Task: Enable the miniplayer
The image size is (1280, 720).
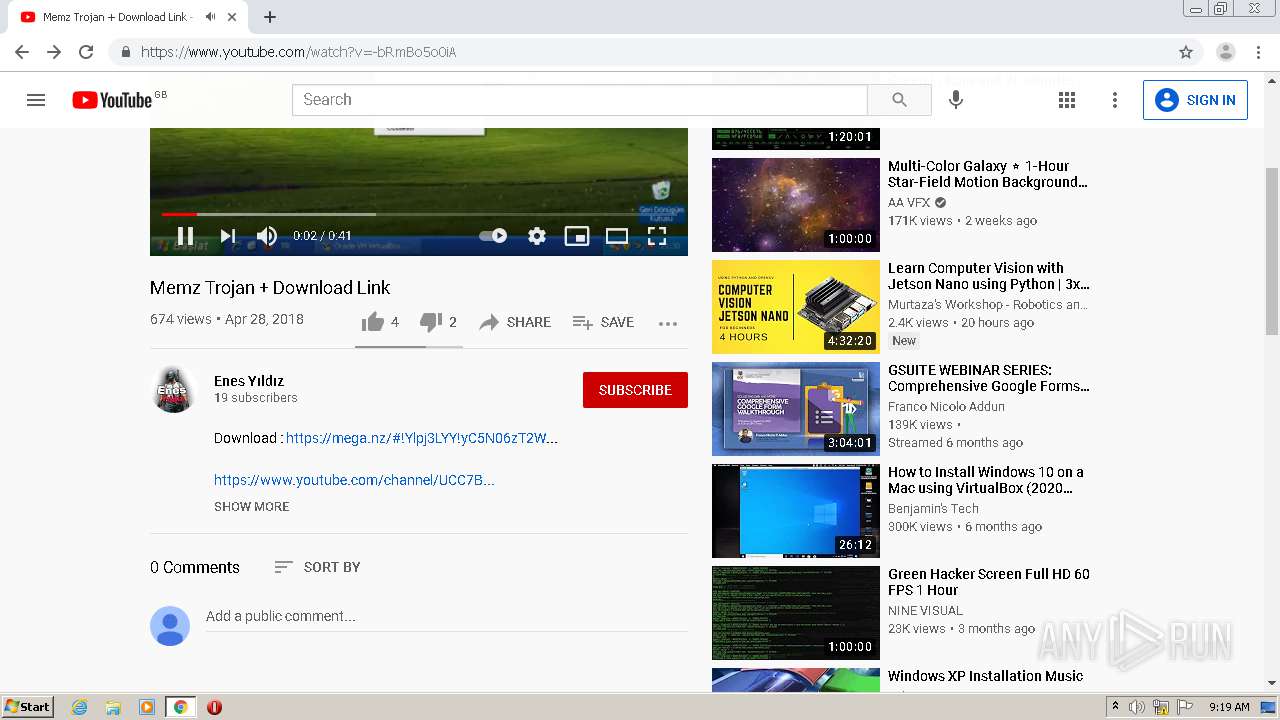Action: 577,236
